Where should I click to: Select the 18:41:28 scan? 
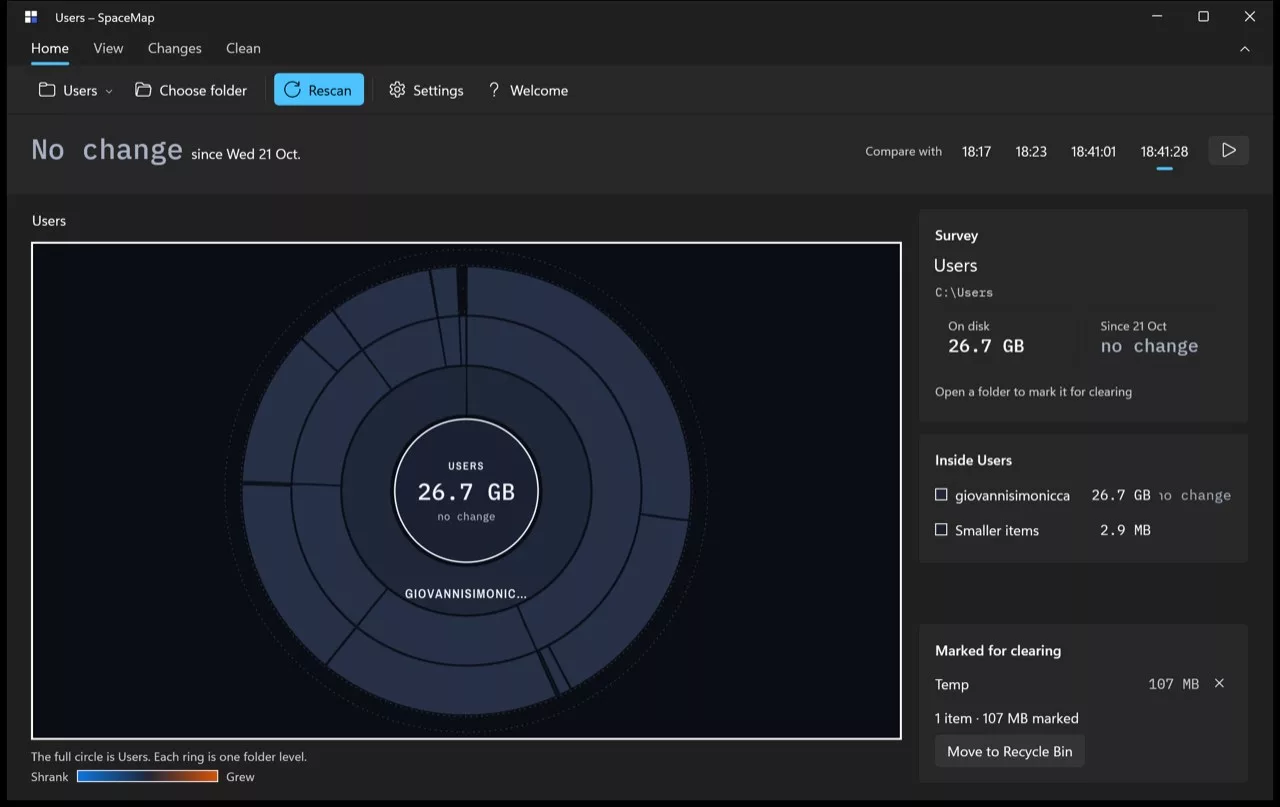pyautogui.click(x=1164, y=152)
